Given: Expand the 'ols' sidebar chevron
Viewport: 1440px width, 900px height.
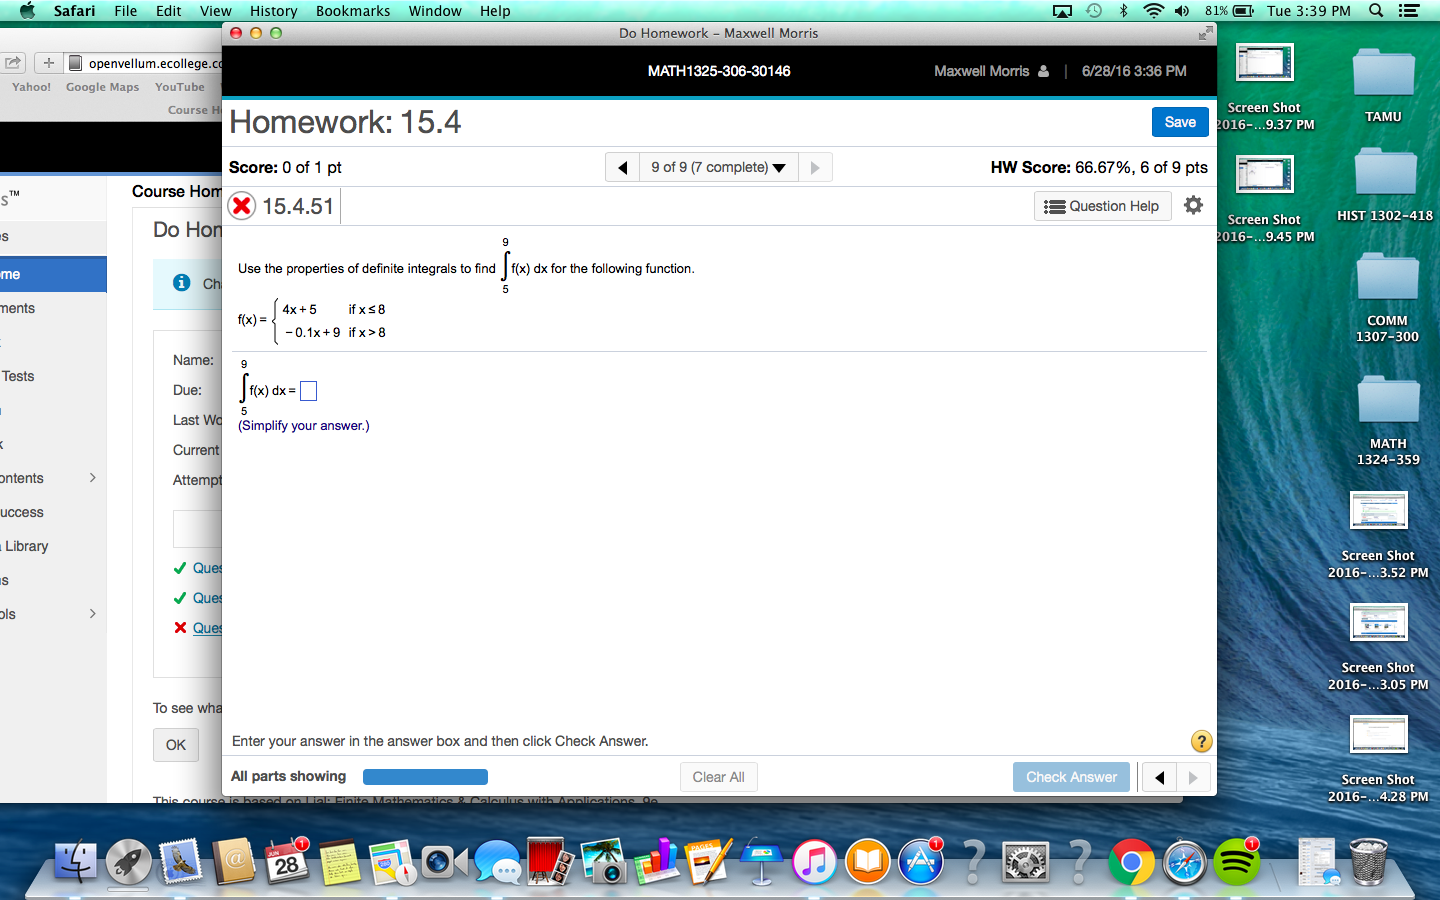Looking at the screenshot, I should tap(93, 613).
